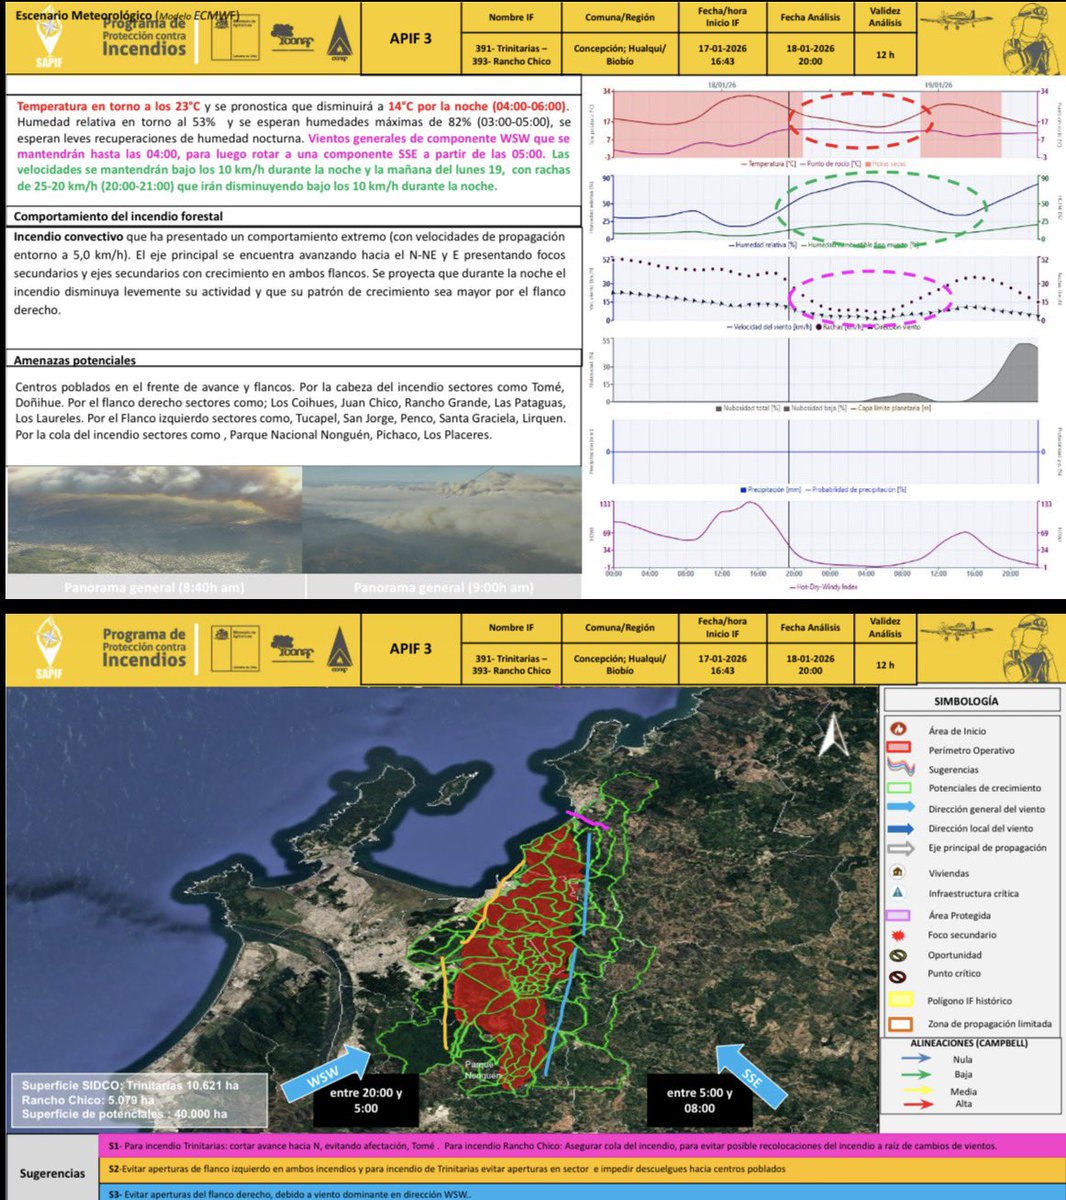Screen dimensions: 1066x1200
Task: Click the Foco secundario red star icon
Action: [x=899, y=935]
